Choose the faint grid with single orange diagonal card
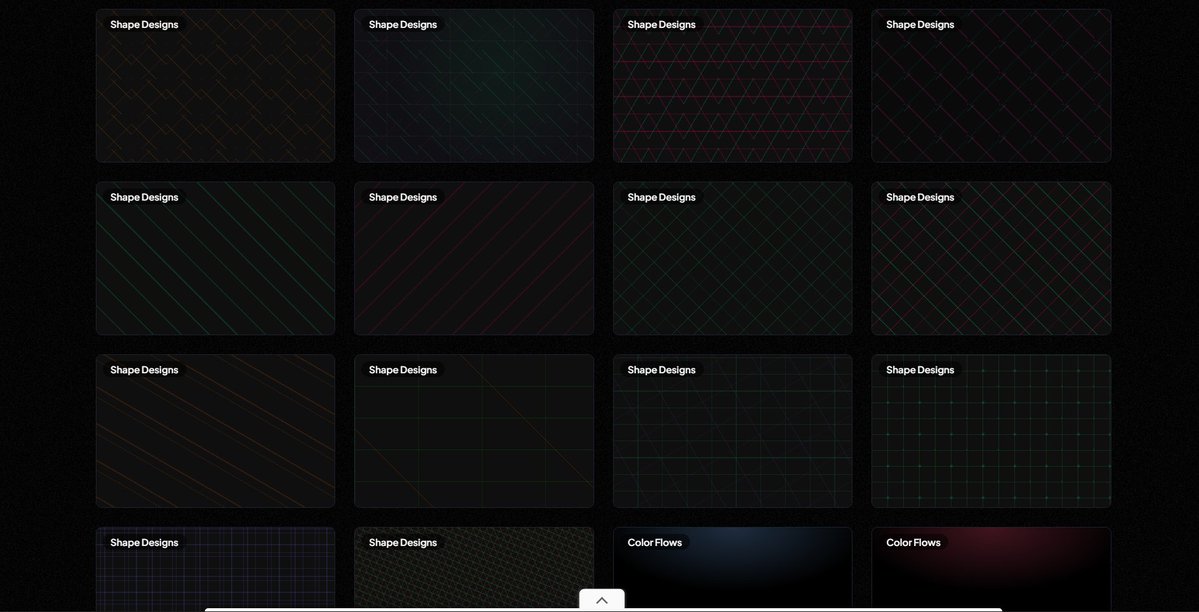 tap(474, 431)
